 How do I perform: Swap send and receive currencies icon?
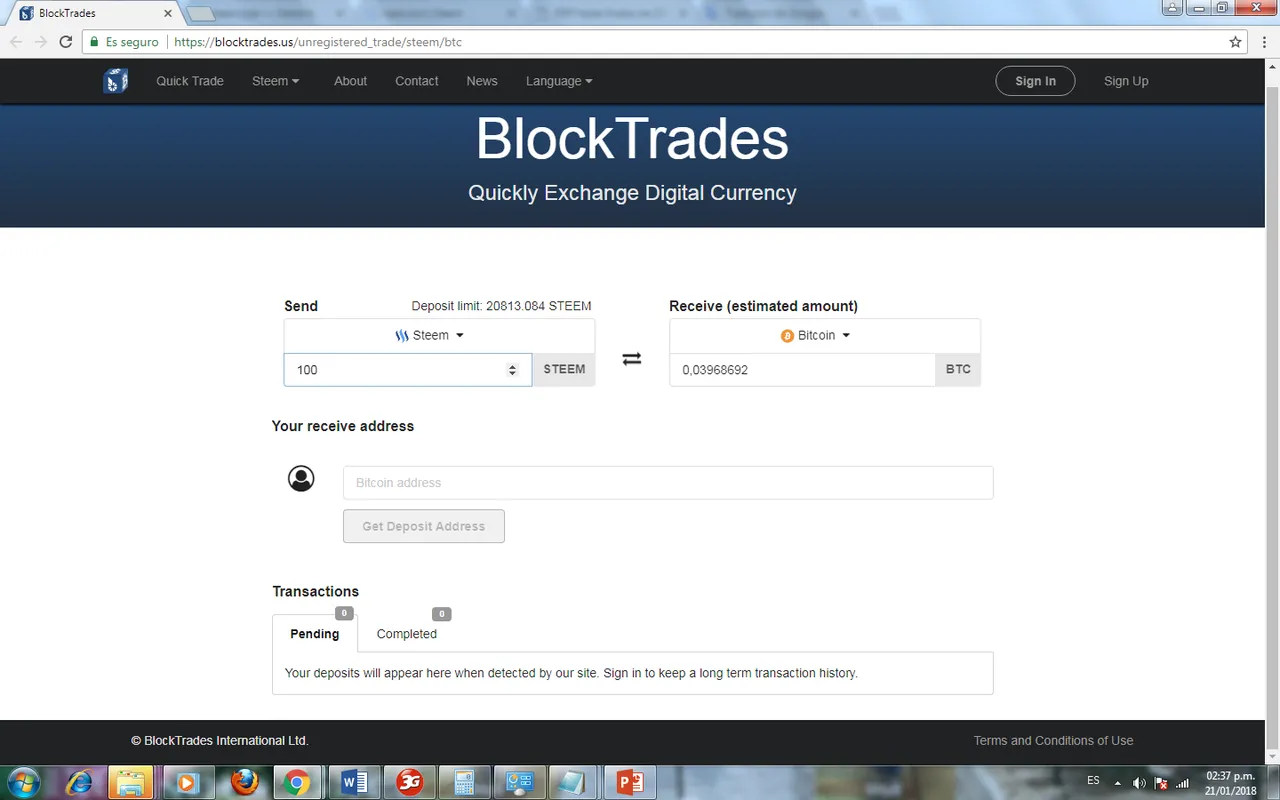(x=632, y=359)
